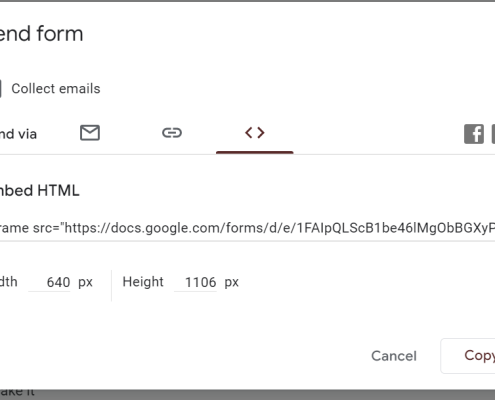
Task: Click the Send form dialog title
Action: pyautogui.click(x=41, y=34)
